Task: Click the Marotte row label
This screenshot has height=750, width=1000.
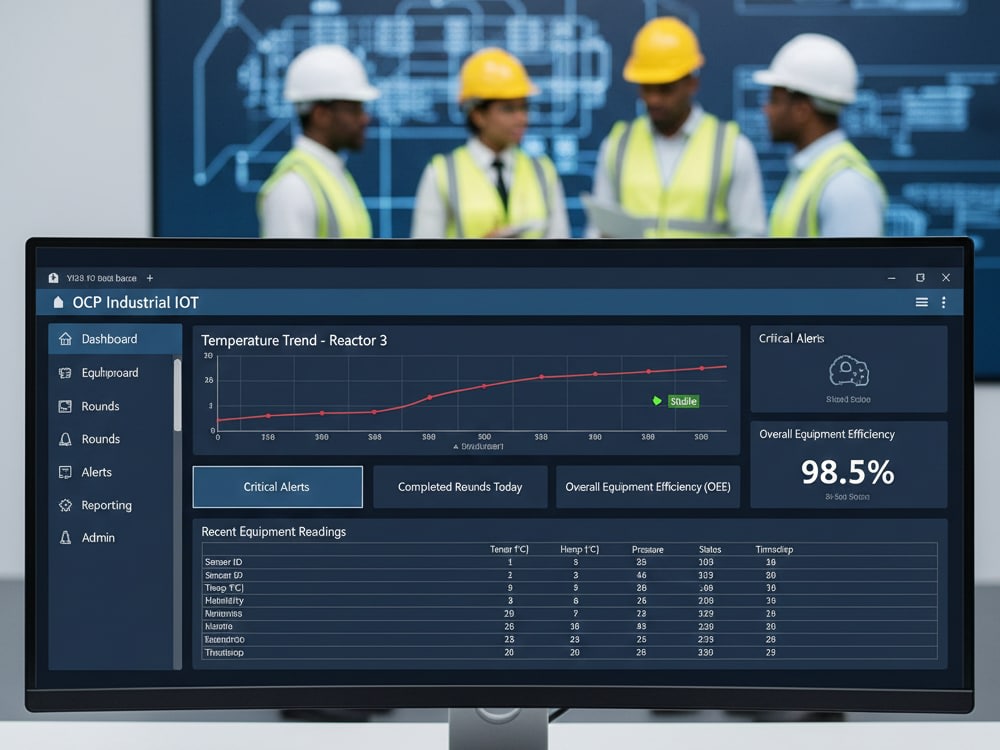Action: (219, 626)
